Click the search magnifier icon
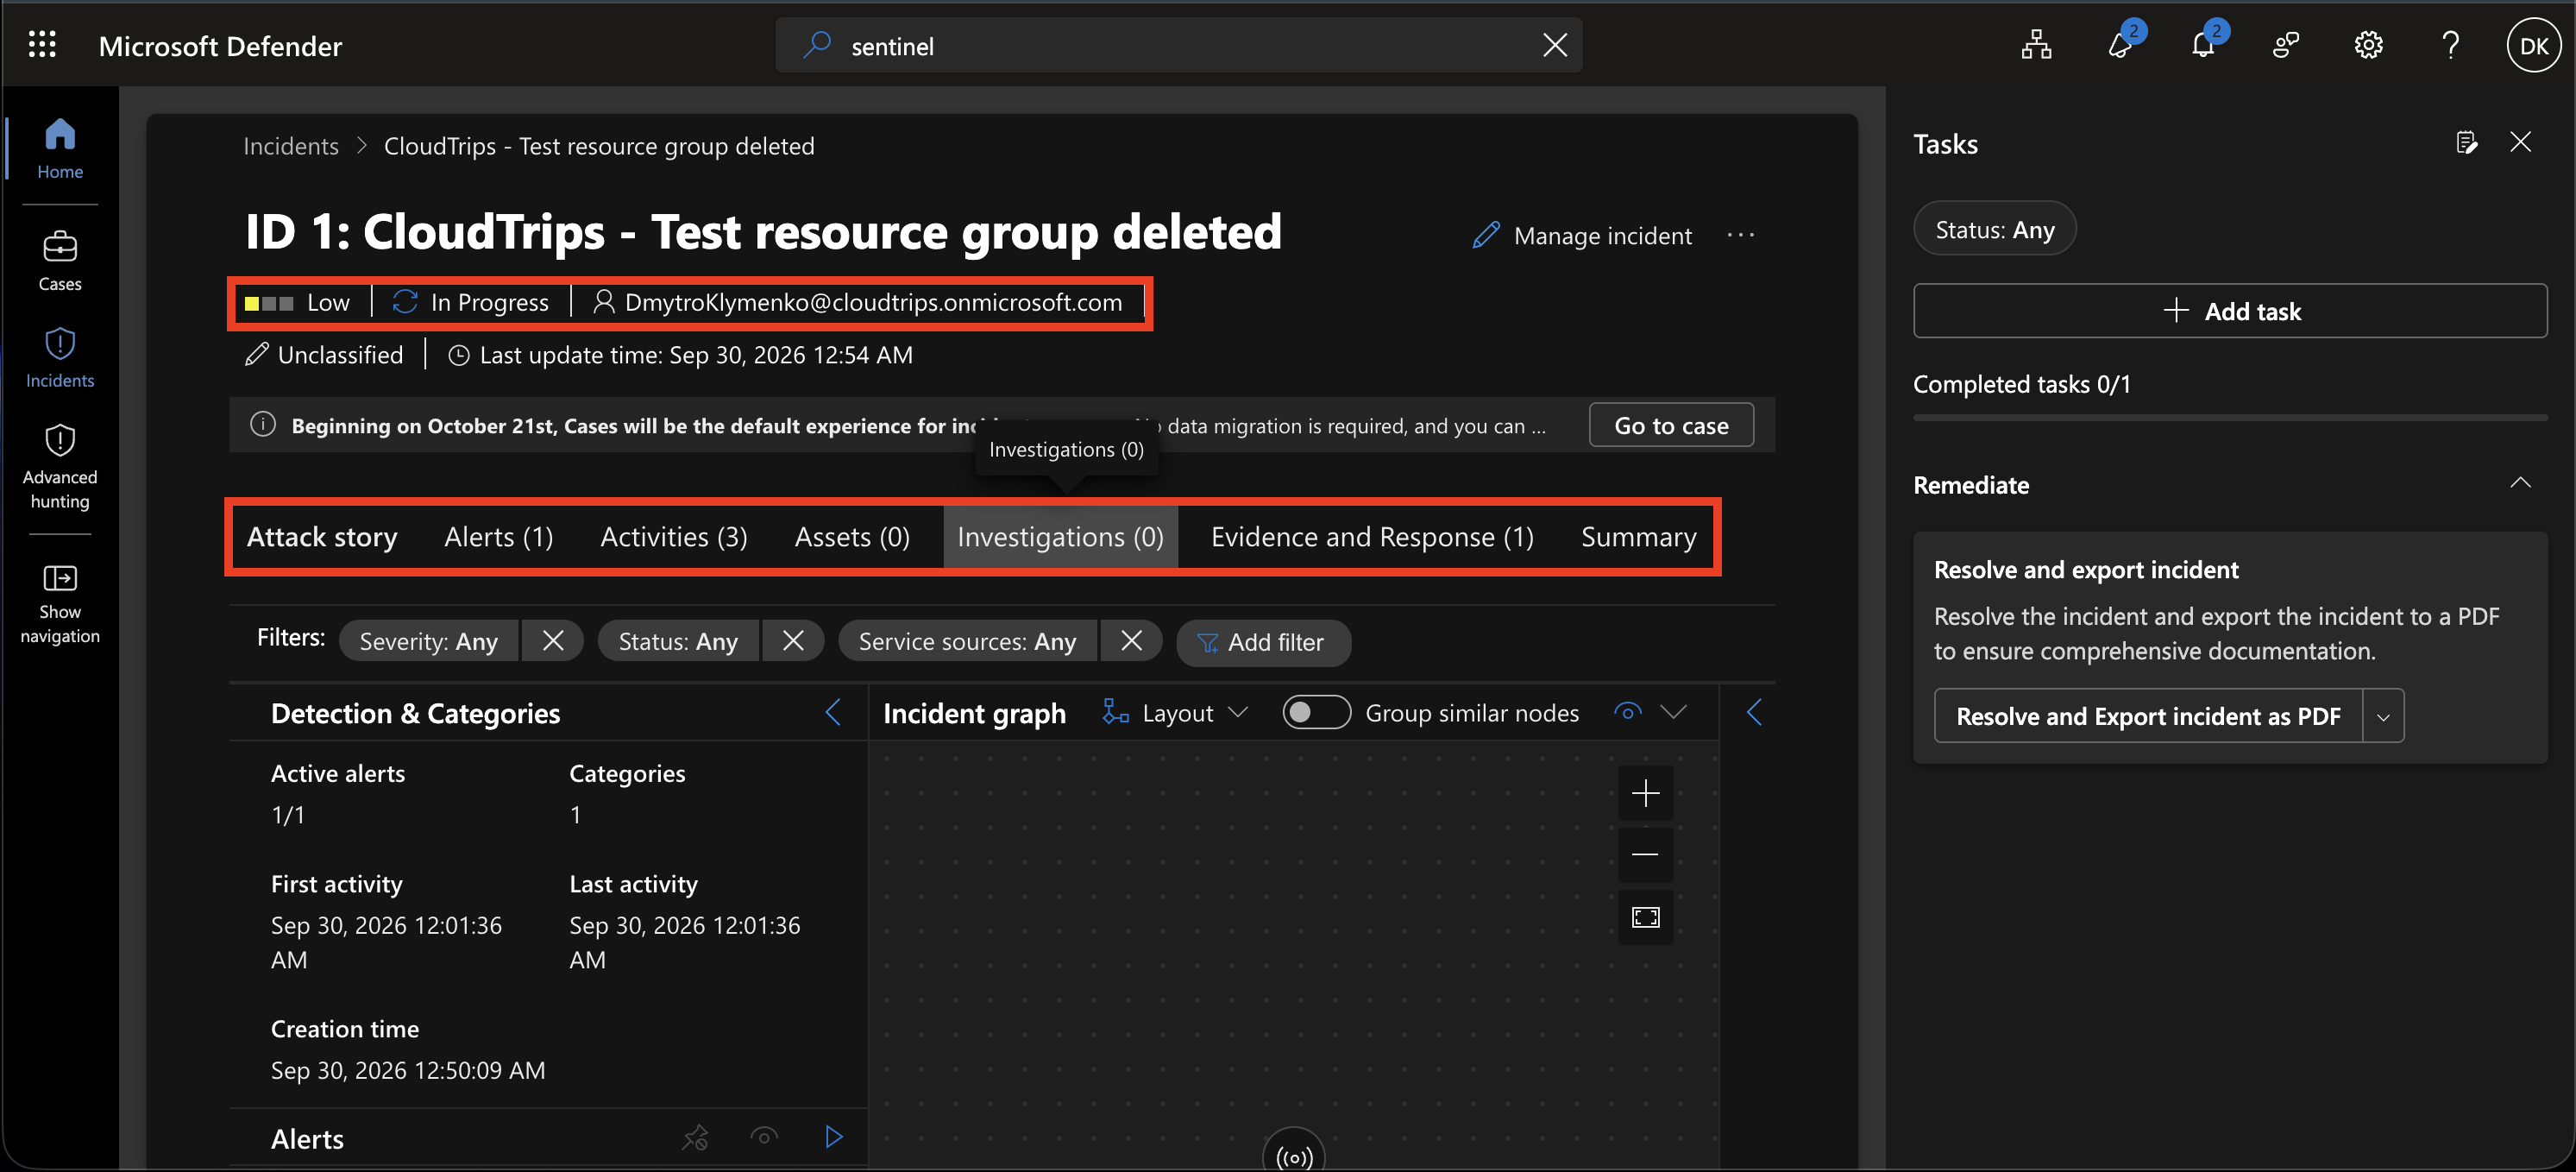 point(817,45)
